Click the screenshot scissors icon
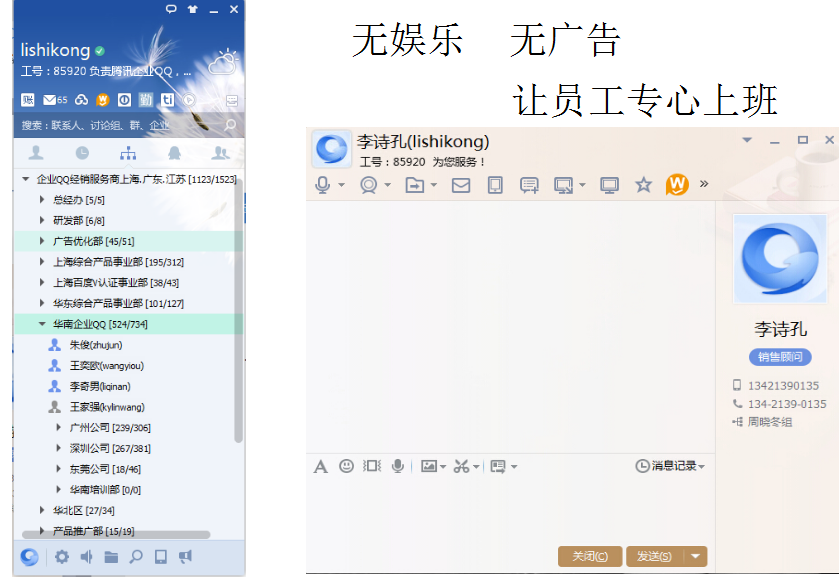 tap(461, 466)
